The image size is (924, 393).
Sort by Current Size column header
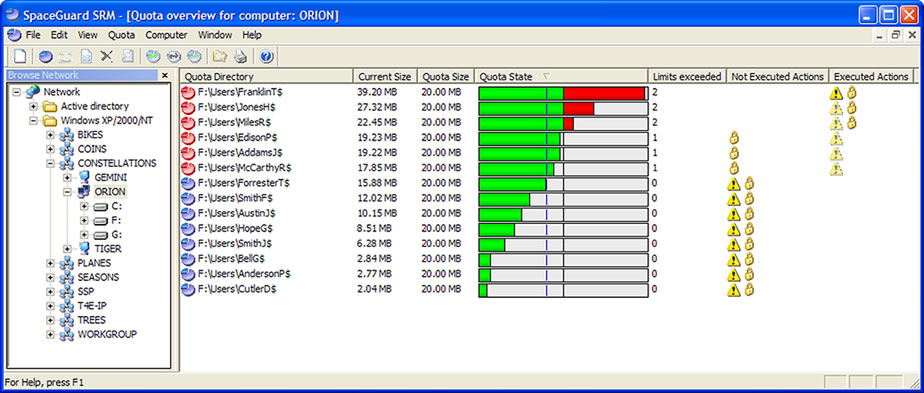tap(385, 77)
